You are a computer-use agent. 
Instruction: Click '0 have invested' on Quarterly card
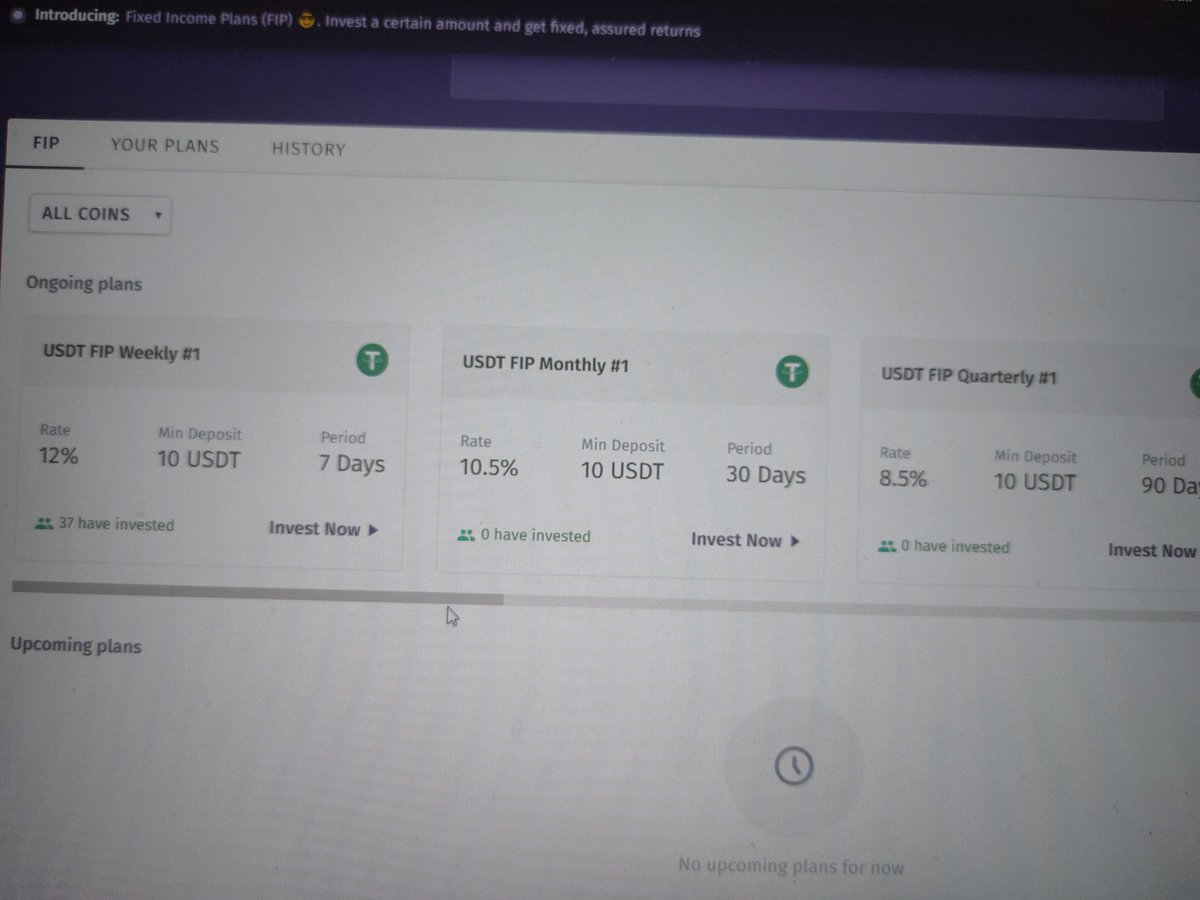tap(955, 548)
